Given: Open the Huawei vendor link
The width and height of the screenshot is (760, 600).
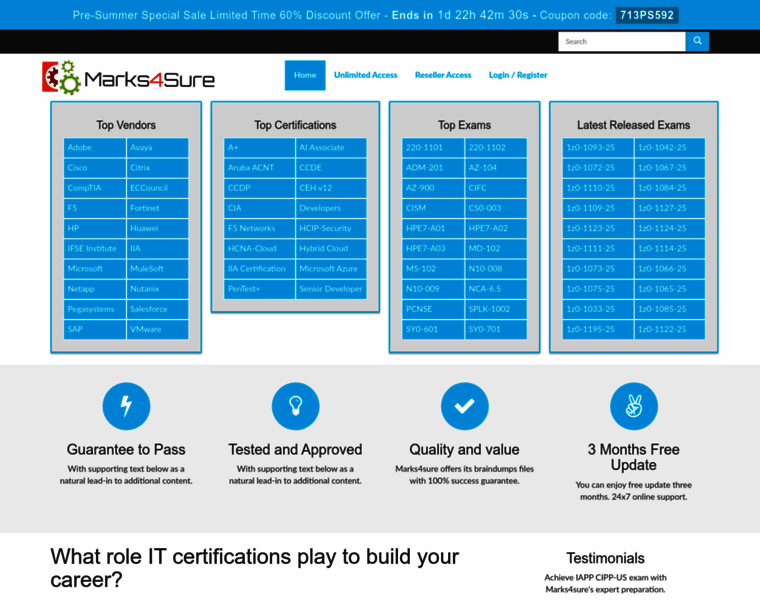Looking at the screenshot, I should pyautogui.click(x=158, y=228).
